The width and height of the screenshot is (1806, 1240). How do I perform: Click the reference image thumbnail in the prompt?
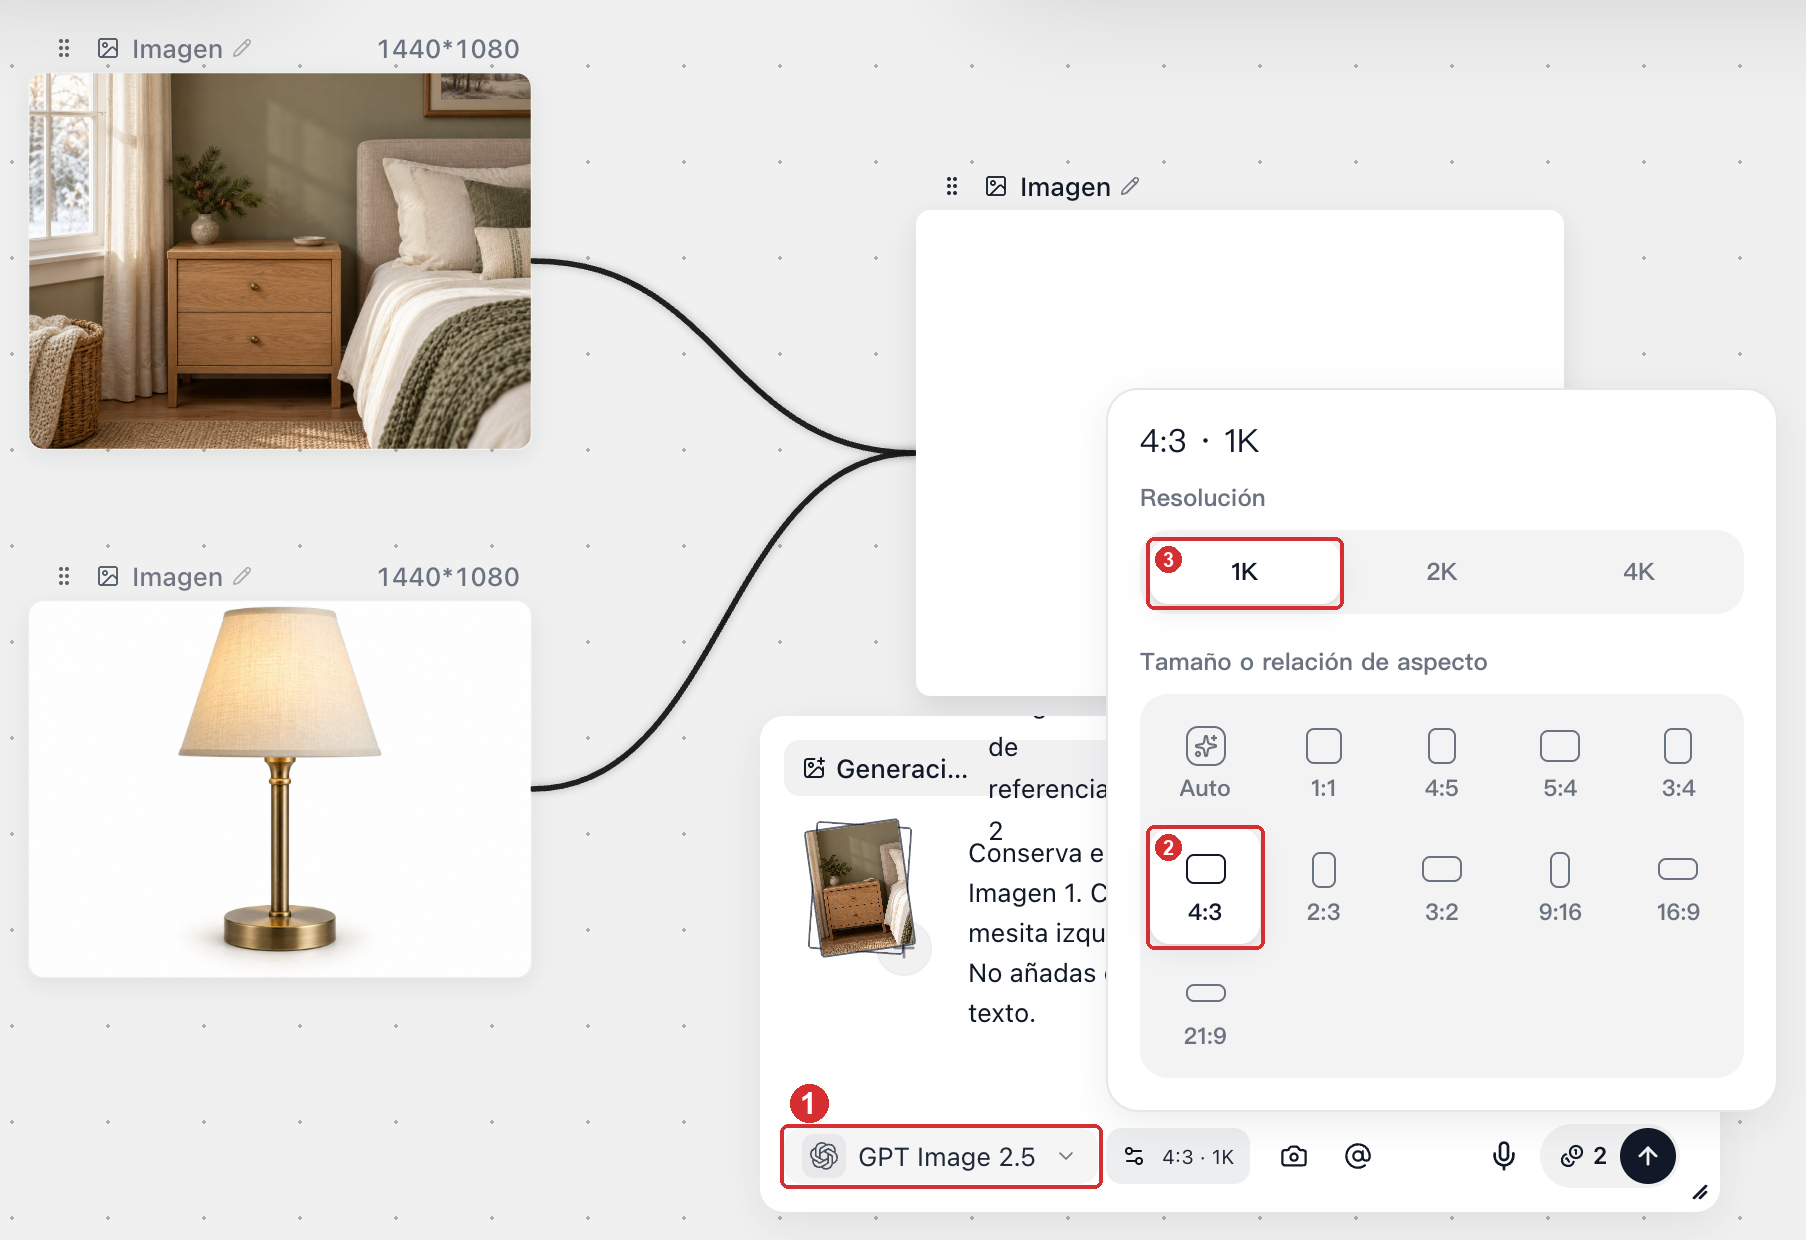(860, 887)
